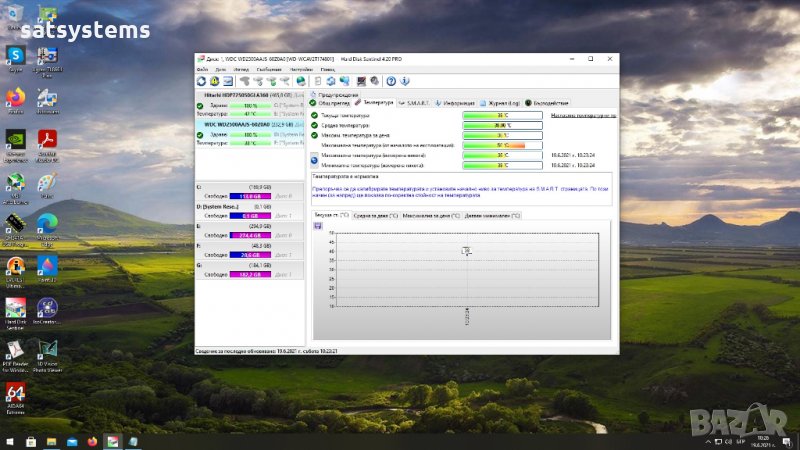The width and height of the screenshot is (800, 450).
Task: Click the yellow warning alert toolbar icon
Action: click(x=214, y=81)
